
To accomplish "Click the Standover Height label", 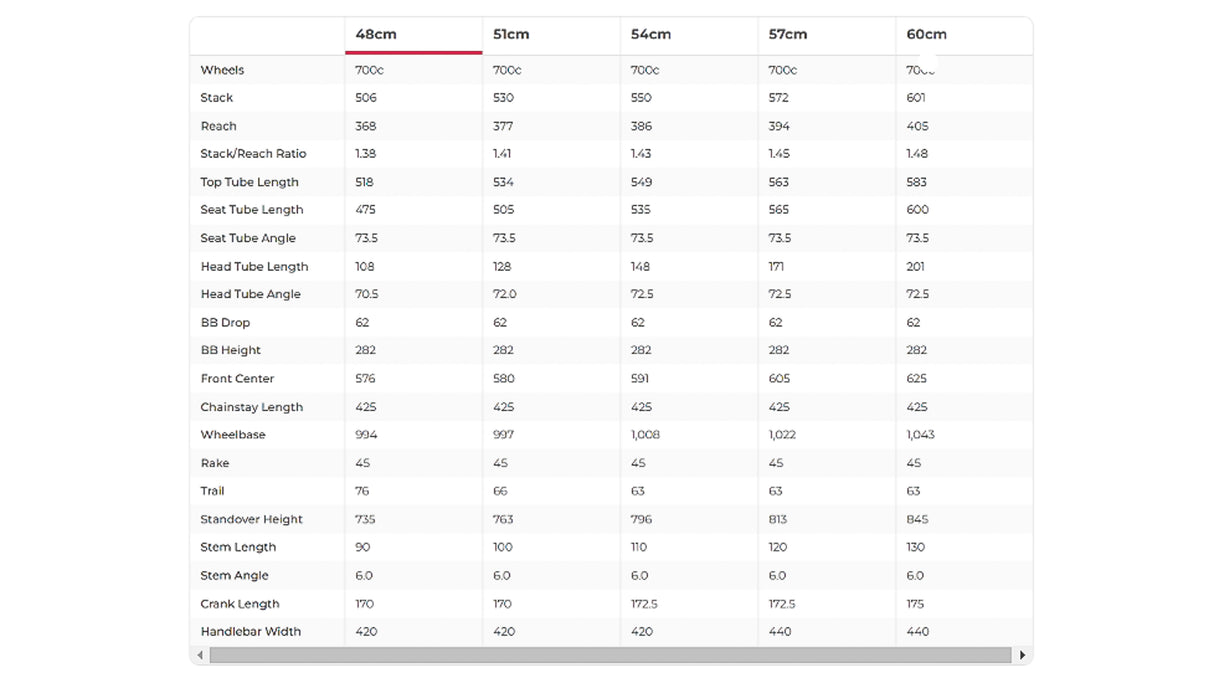I will (251, 519).
